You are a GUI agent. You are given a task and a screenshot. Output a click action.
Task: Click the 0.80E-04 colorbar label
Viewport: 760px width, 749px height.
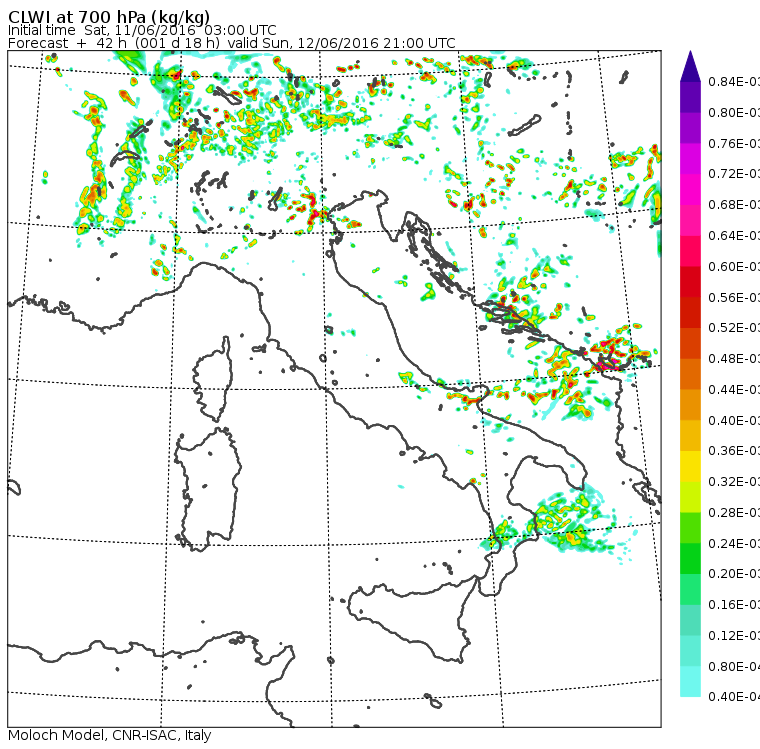[x=734, y=667]
